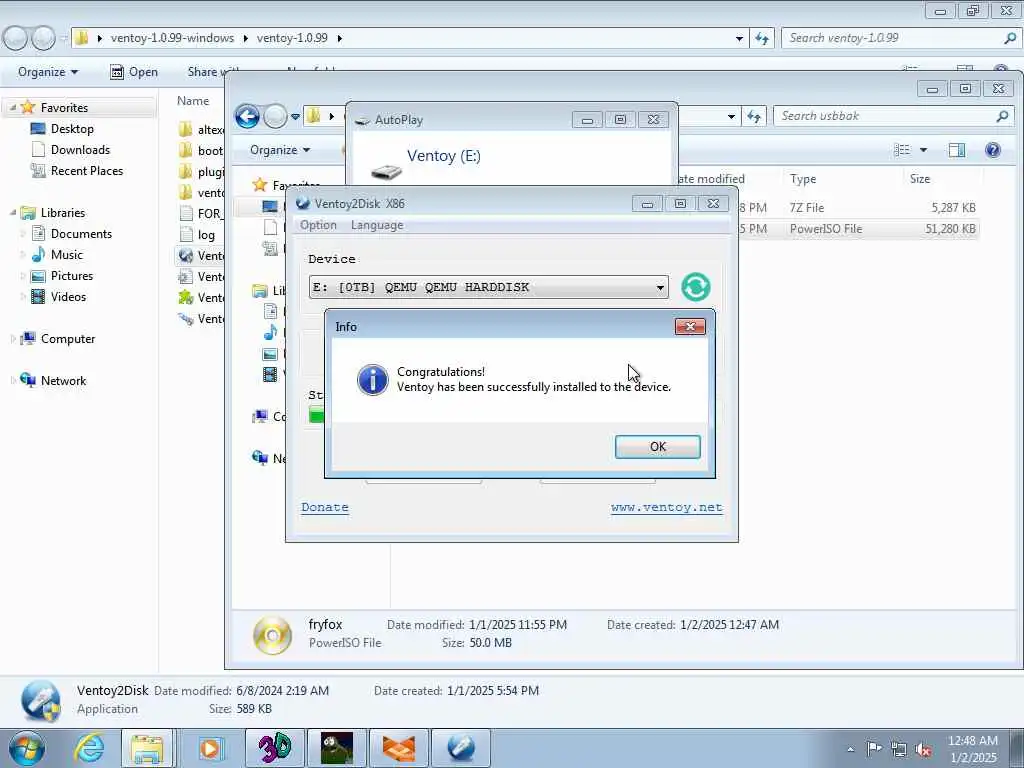Open Downloads in Favorites list
The image size is (1024, 768).
pos(80,150)
